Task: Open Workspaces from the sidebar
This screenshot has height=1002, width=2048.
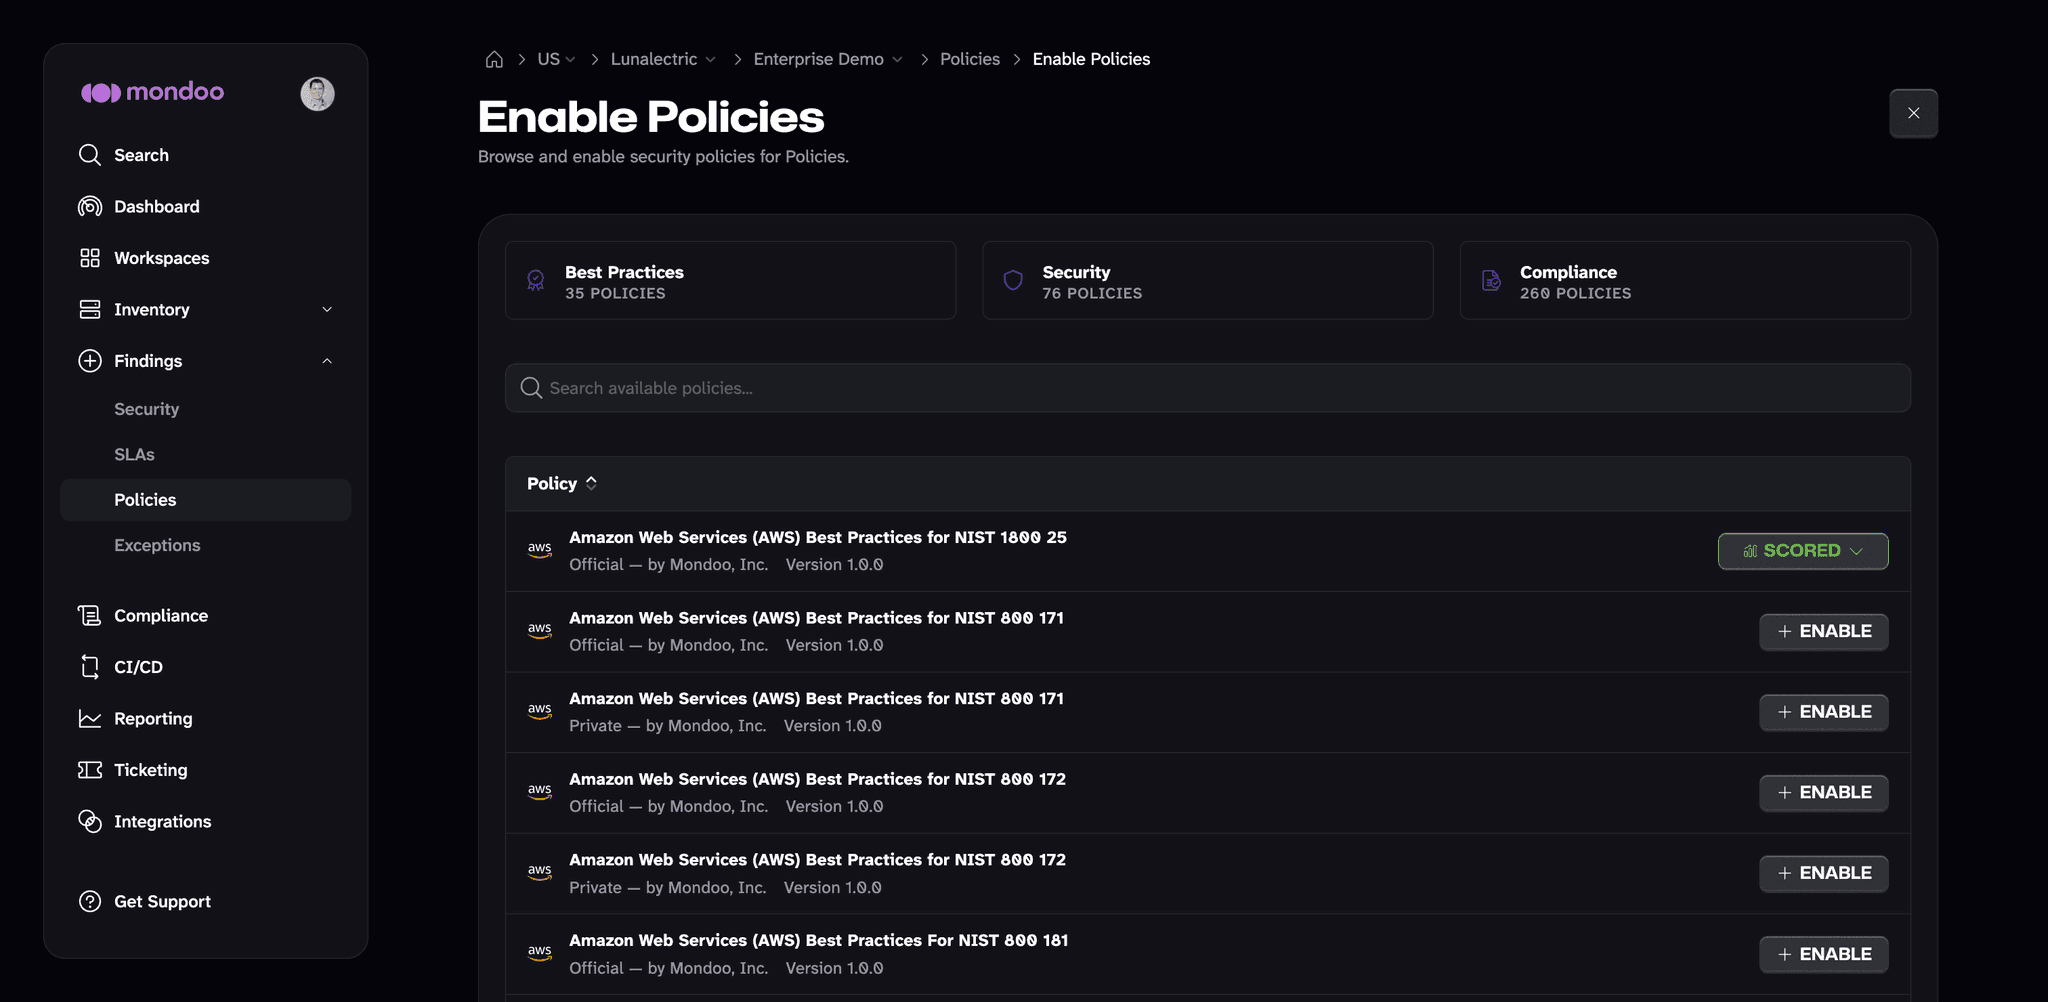Action: [162, 258]
